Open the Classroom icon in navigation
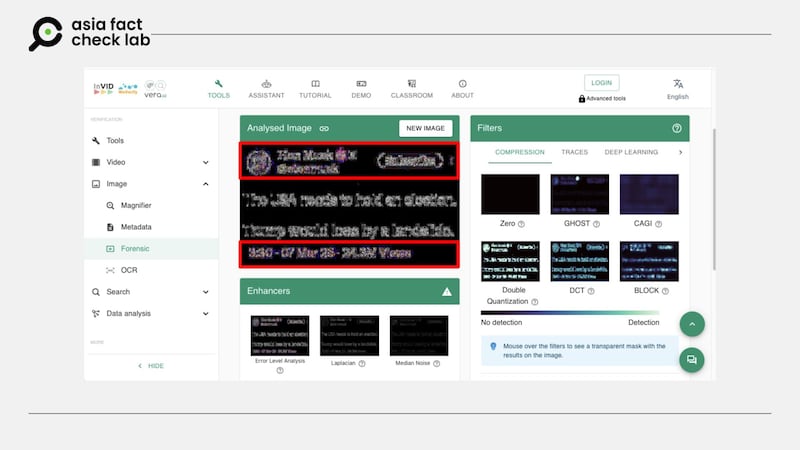This screenshot has height=450, width=800. pyautogui.click(x=411, y=84)
